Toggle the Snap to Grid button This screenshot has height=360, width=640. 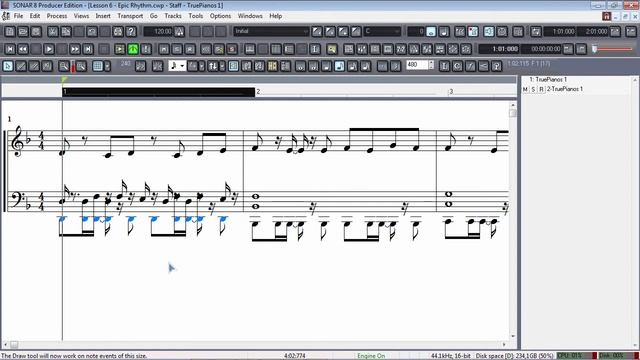pyautogui.click(x=97, y=66)
